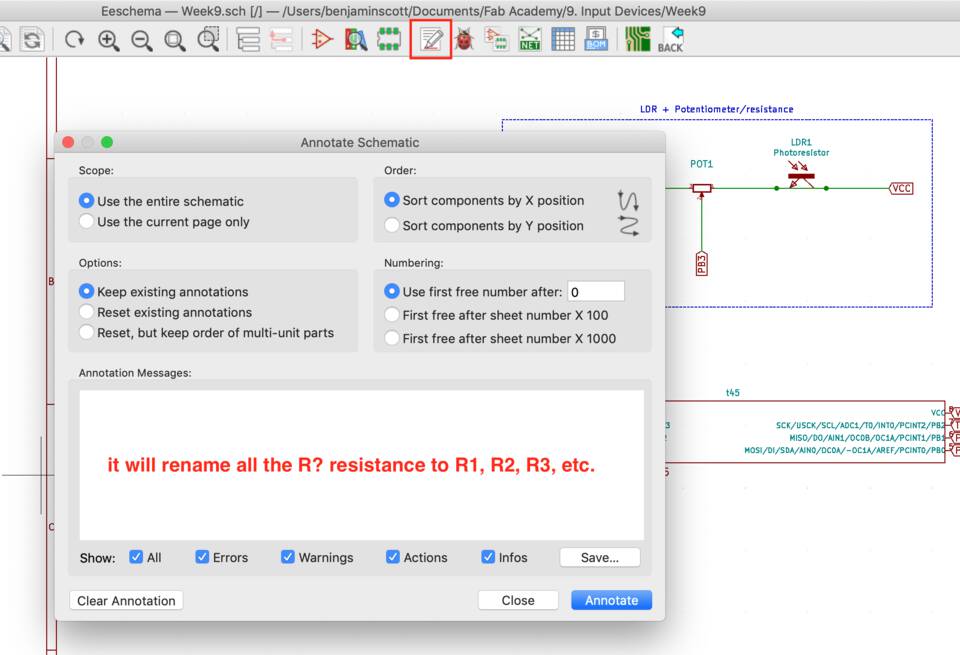The image size is (960, 655).
Task: Open Pcbnew board layout icon
Action: pyautogui.click(x=637, y=39)
